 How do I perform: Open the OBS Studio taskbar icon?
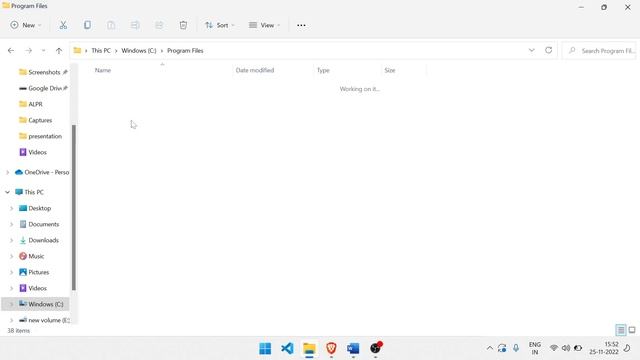376,348
